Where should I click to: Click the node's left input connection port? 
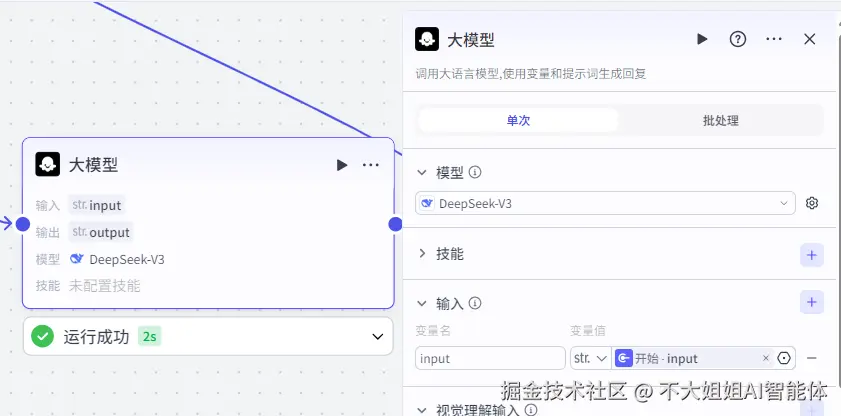pyautogui.click(x=23, y=224)
